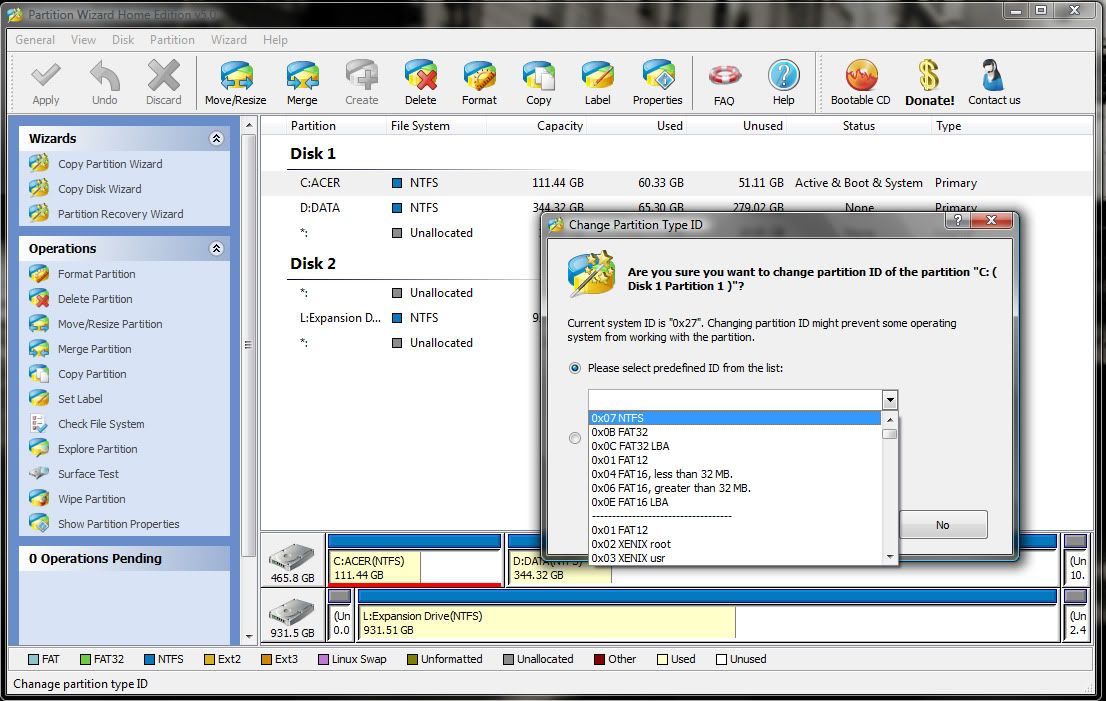Launch Copy Disk Wizard from sidebar
Screen dimensions: 1106x701
click(x=99, y=189)
